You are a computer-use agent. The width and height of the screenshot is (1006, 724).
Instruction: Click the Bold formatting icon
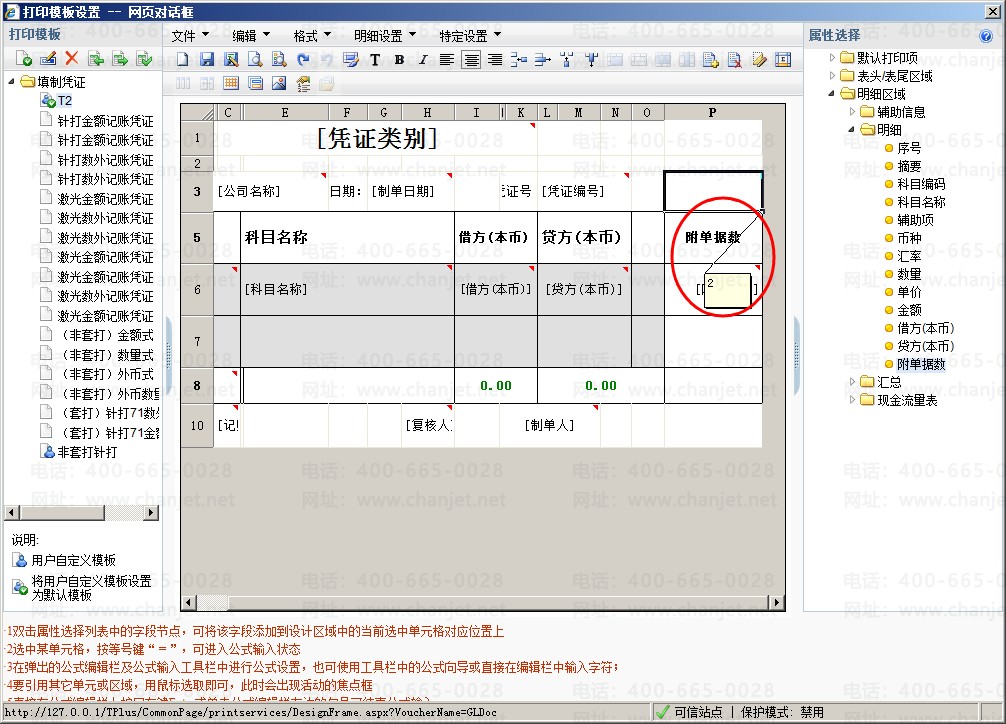coord(399,60)
